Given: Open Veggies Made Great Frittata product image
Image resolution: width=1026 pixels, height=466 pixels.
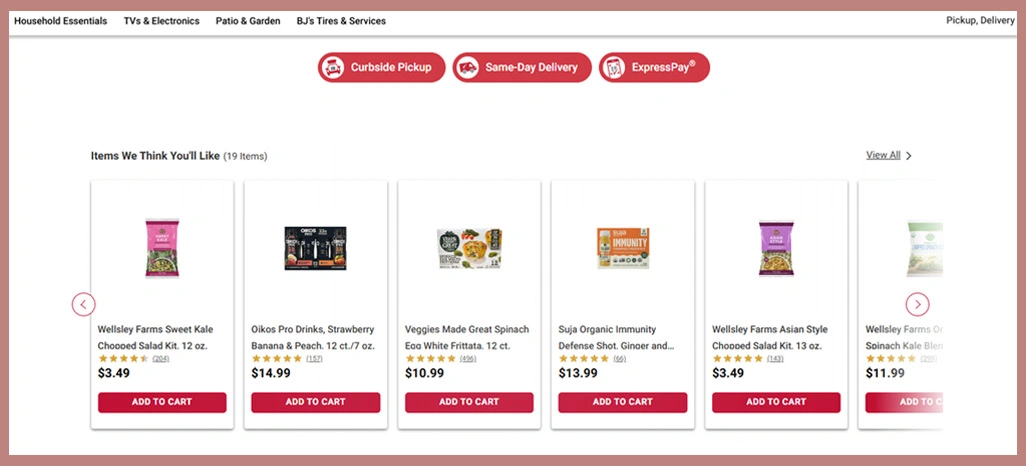Looking at the screenshot, I should pyautogui.click(x=469, y=248).
